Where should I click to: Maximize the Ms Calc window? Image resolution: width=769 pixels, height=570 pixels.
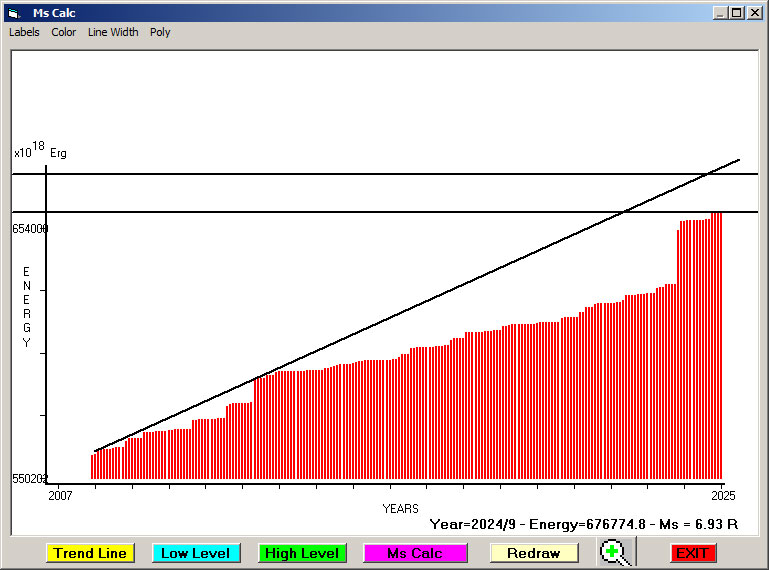click(736, 13)
